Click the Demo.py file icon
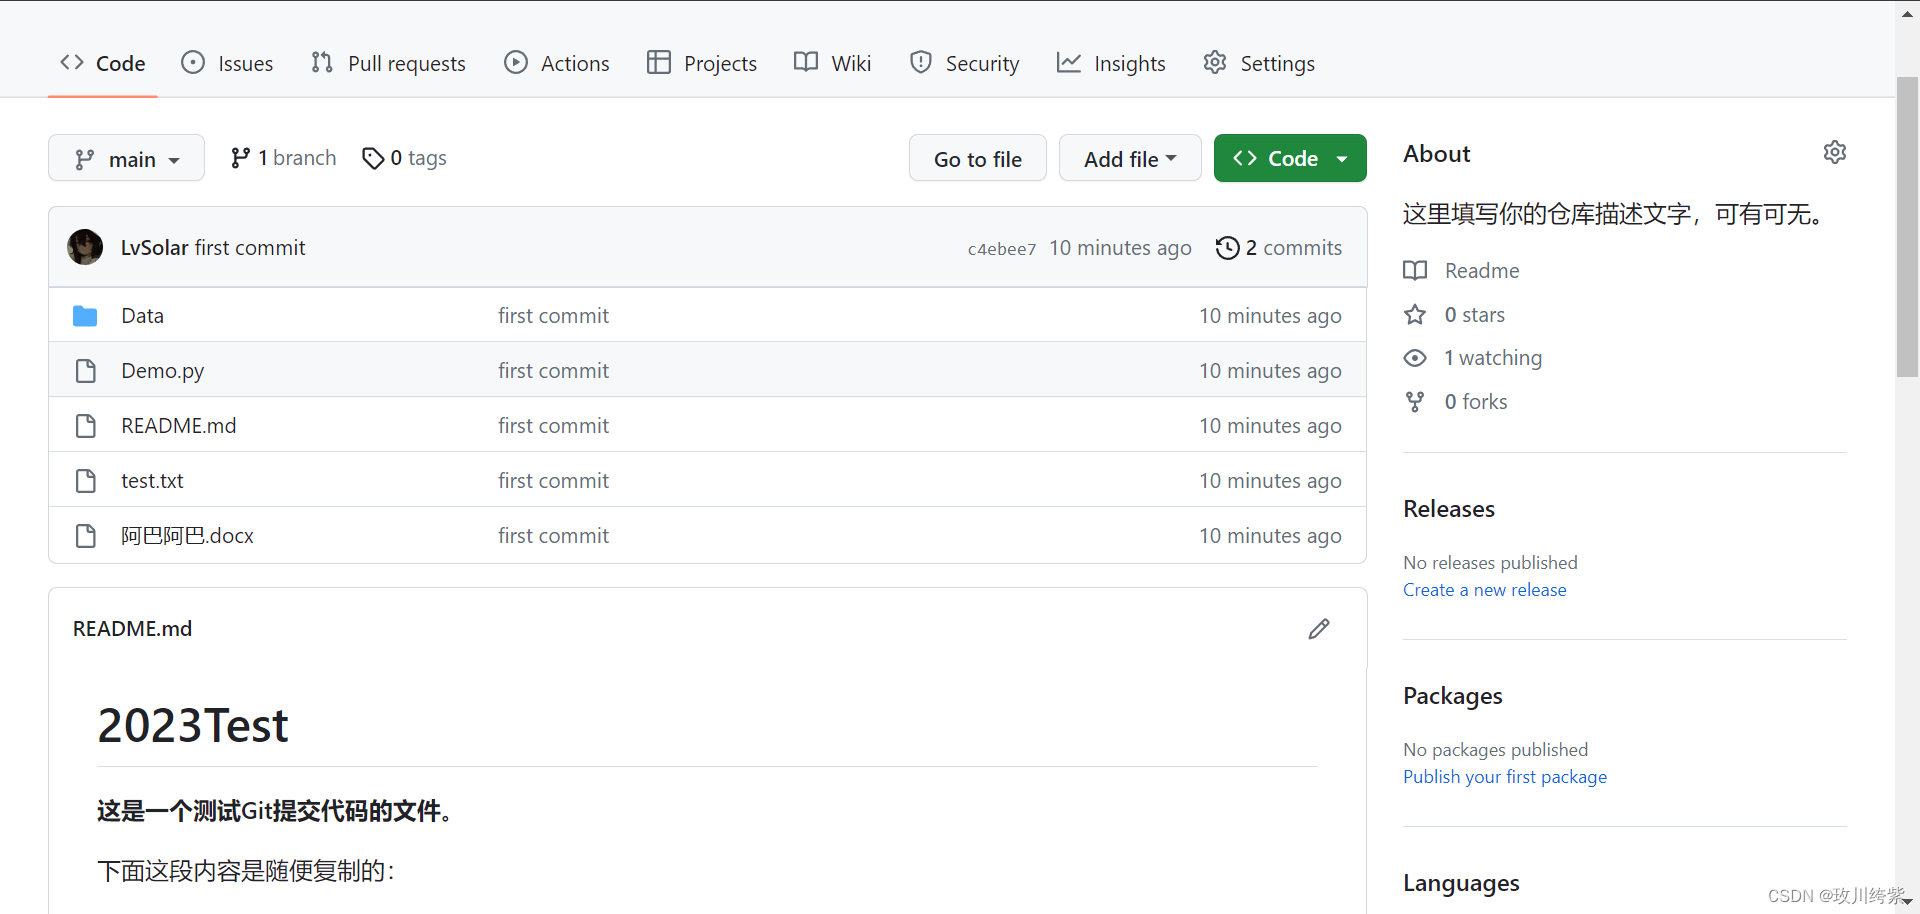The height and width of the screenshot is (914, 1920). click(x=86, y=371)
